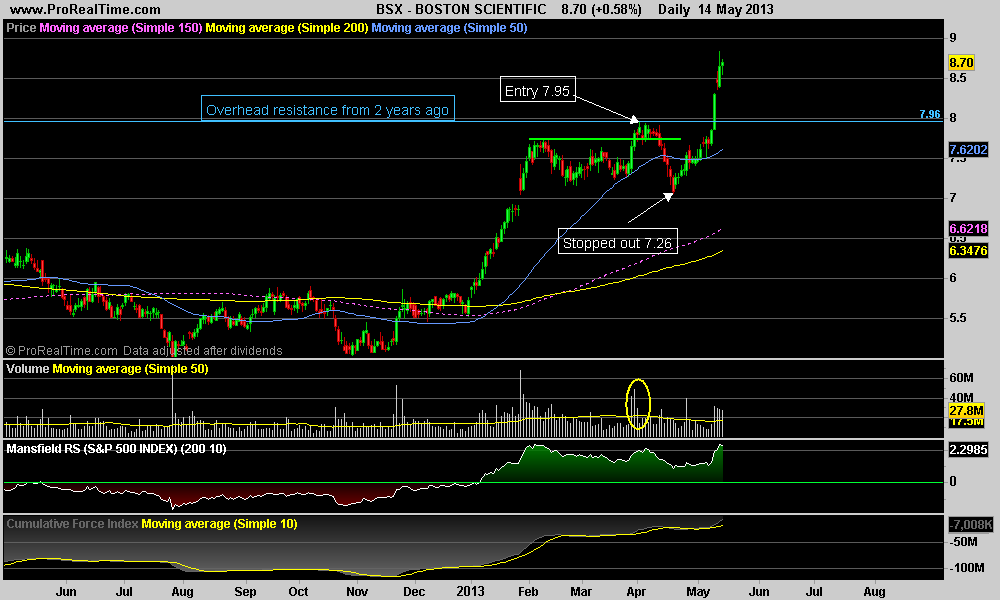
Task: Click the 14 May 2013 date
Action: coord(736,10)
